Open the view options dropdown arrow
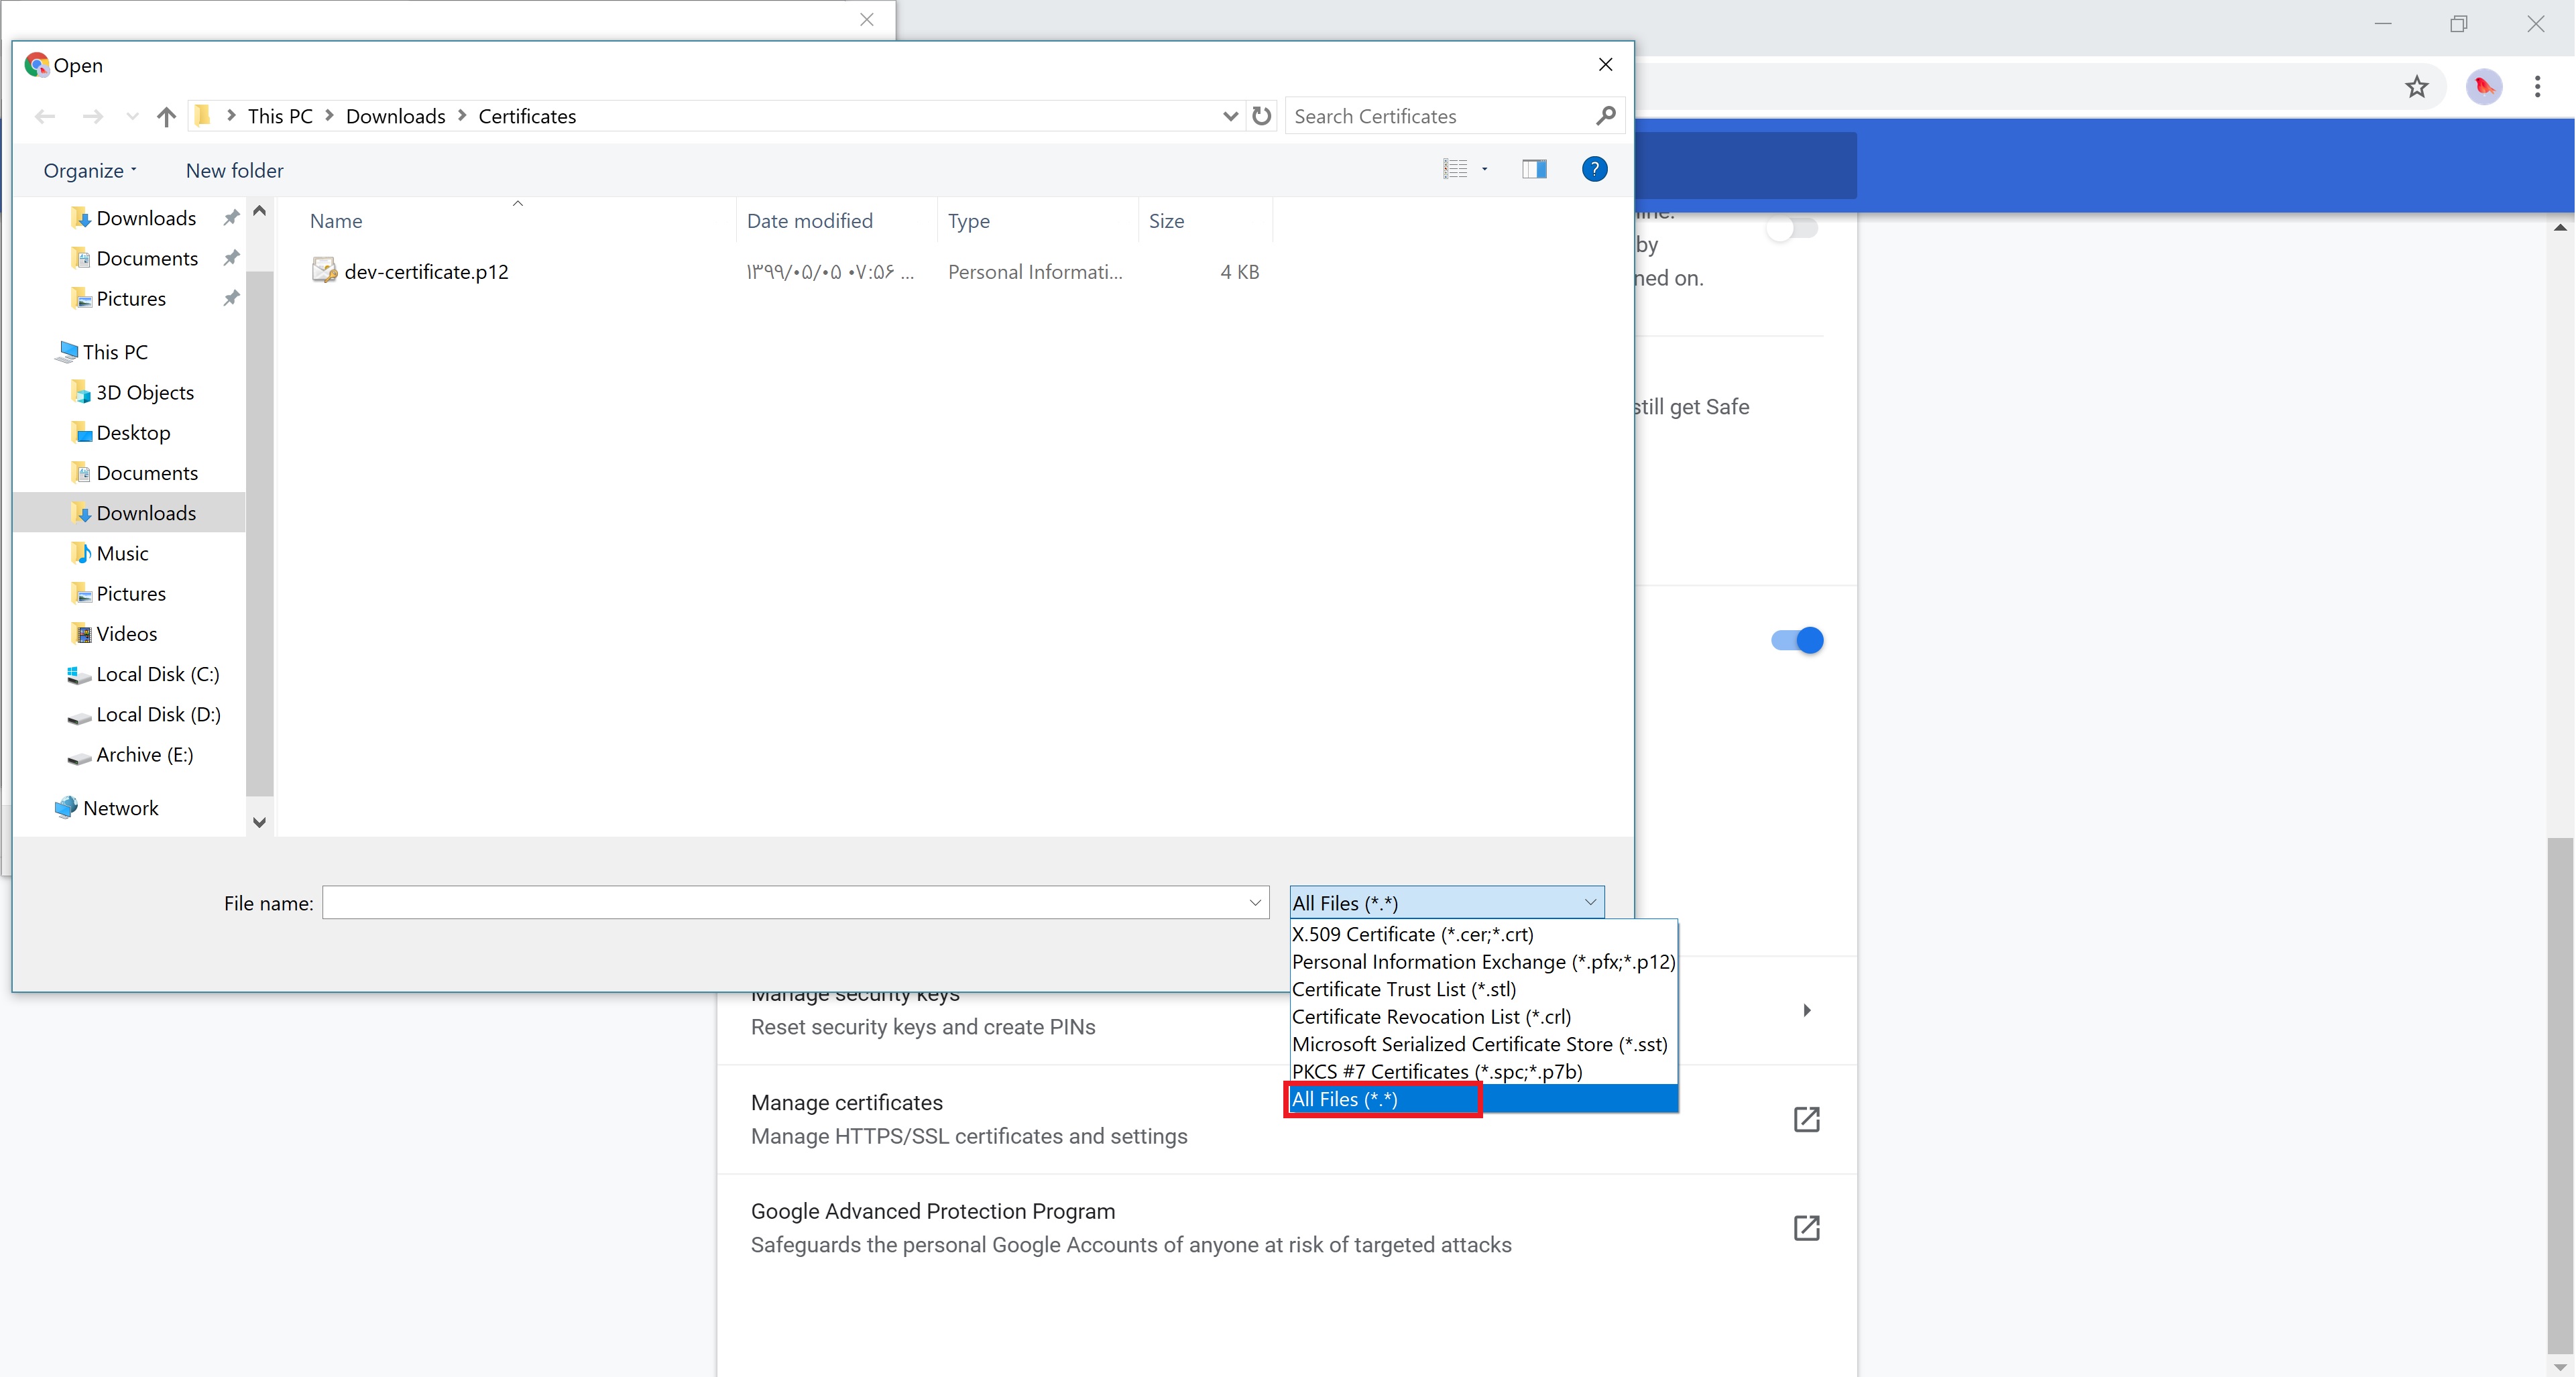 pos(1485,169)
